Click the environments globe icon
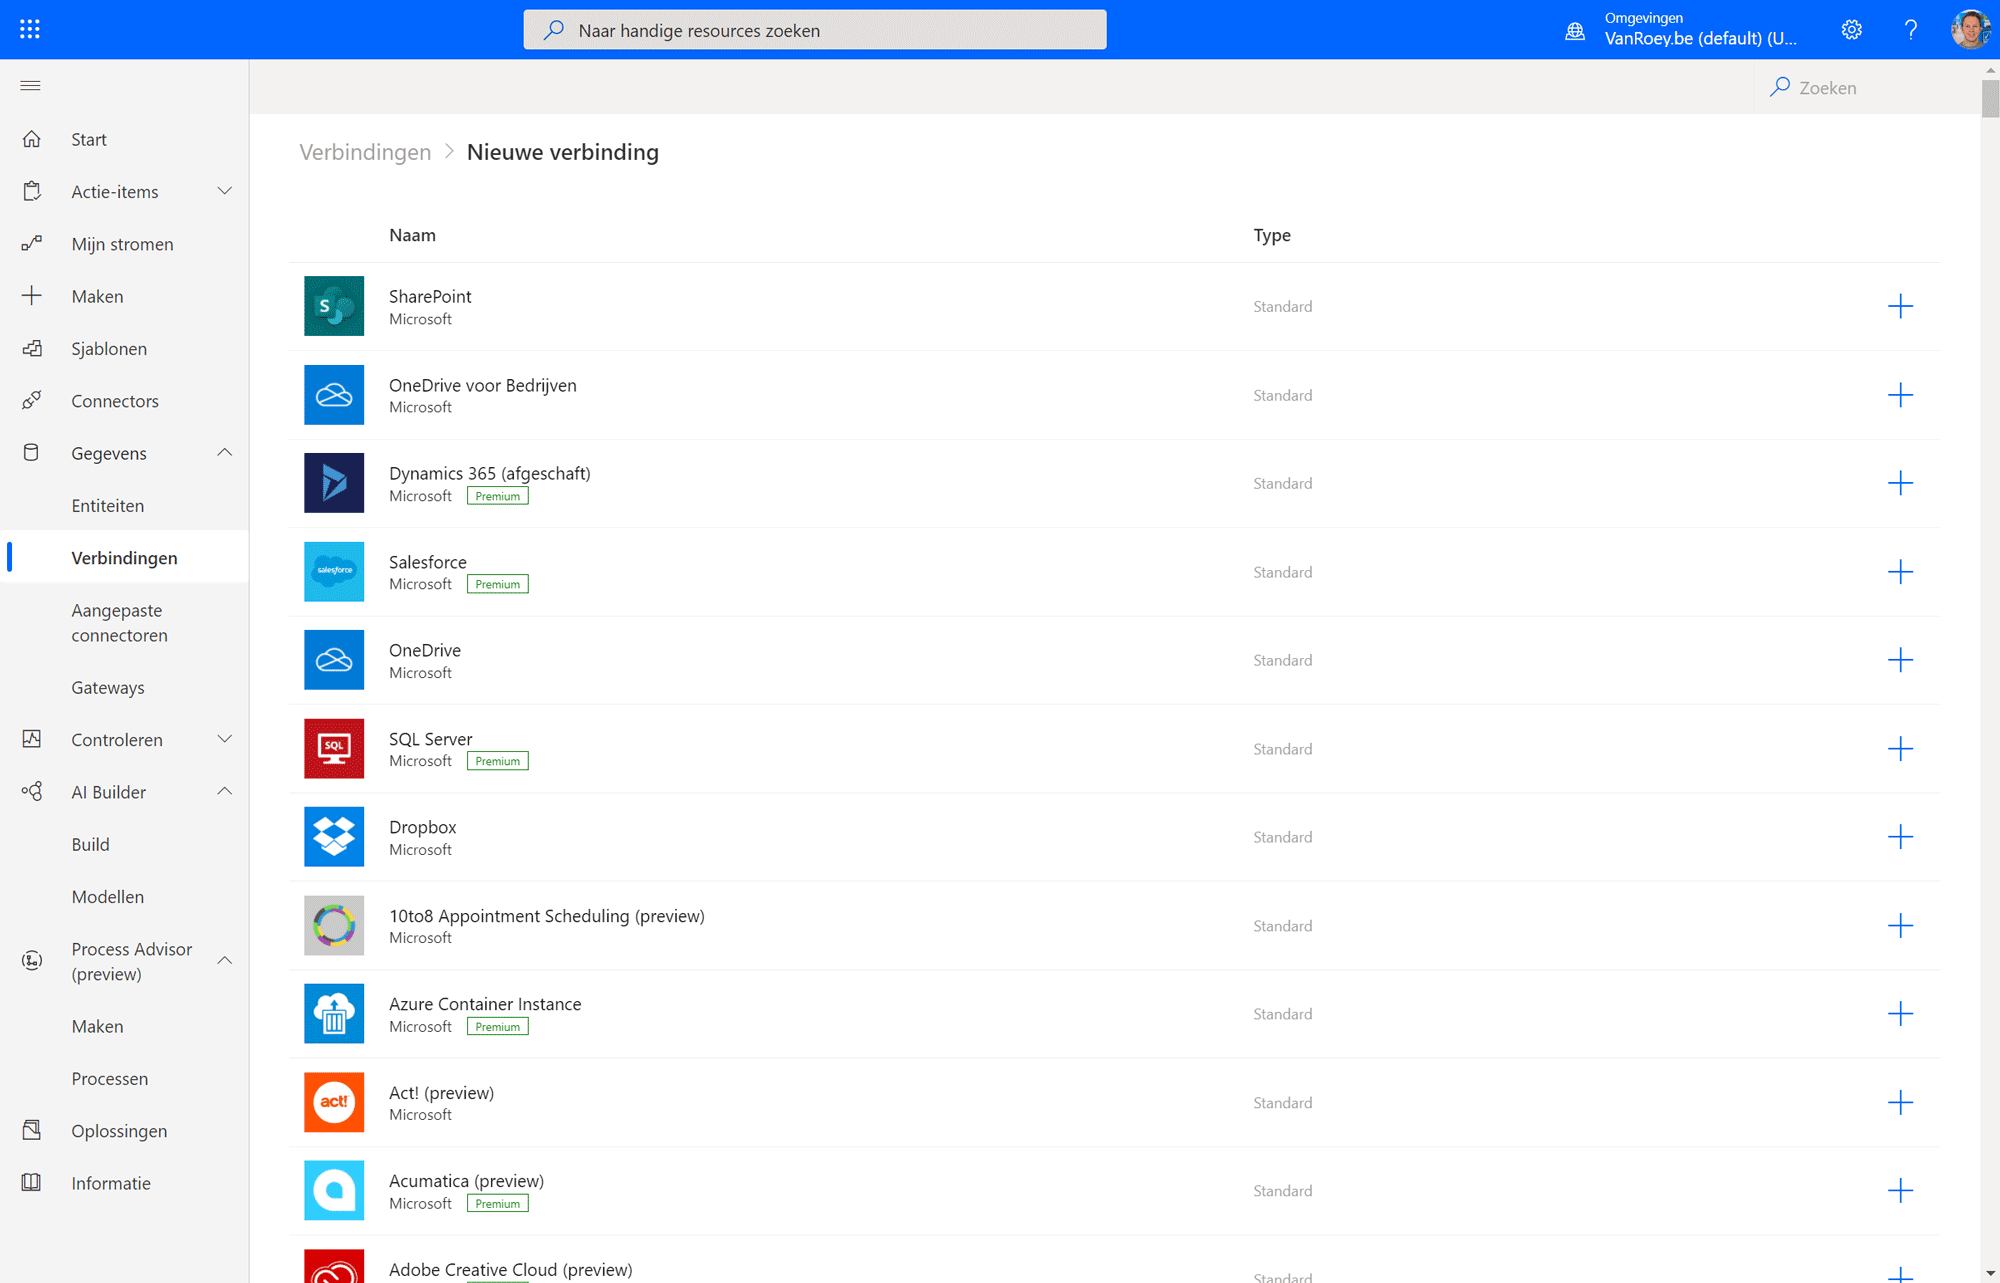The height and width of the screenshot is (1283, 2000). (1575, 31)
